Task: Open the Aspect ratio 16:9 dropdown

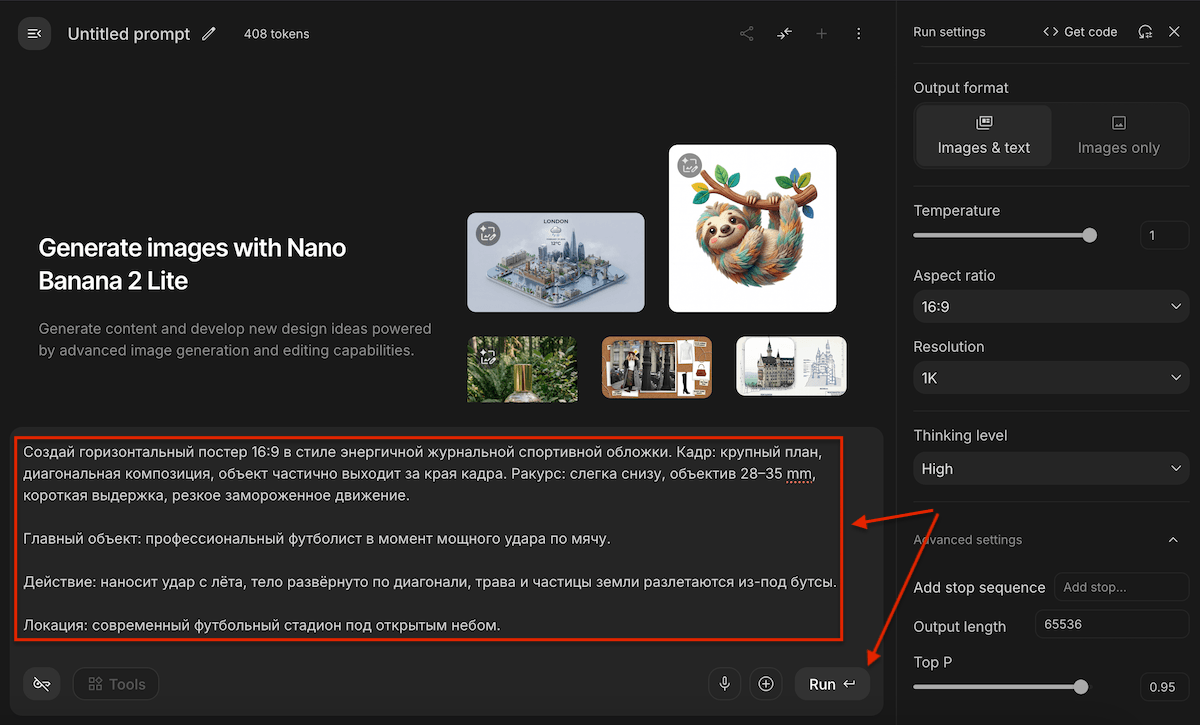Action: 1051,306
